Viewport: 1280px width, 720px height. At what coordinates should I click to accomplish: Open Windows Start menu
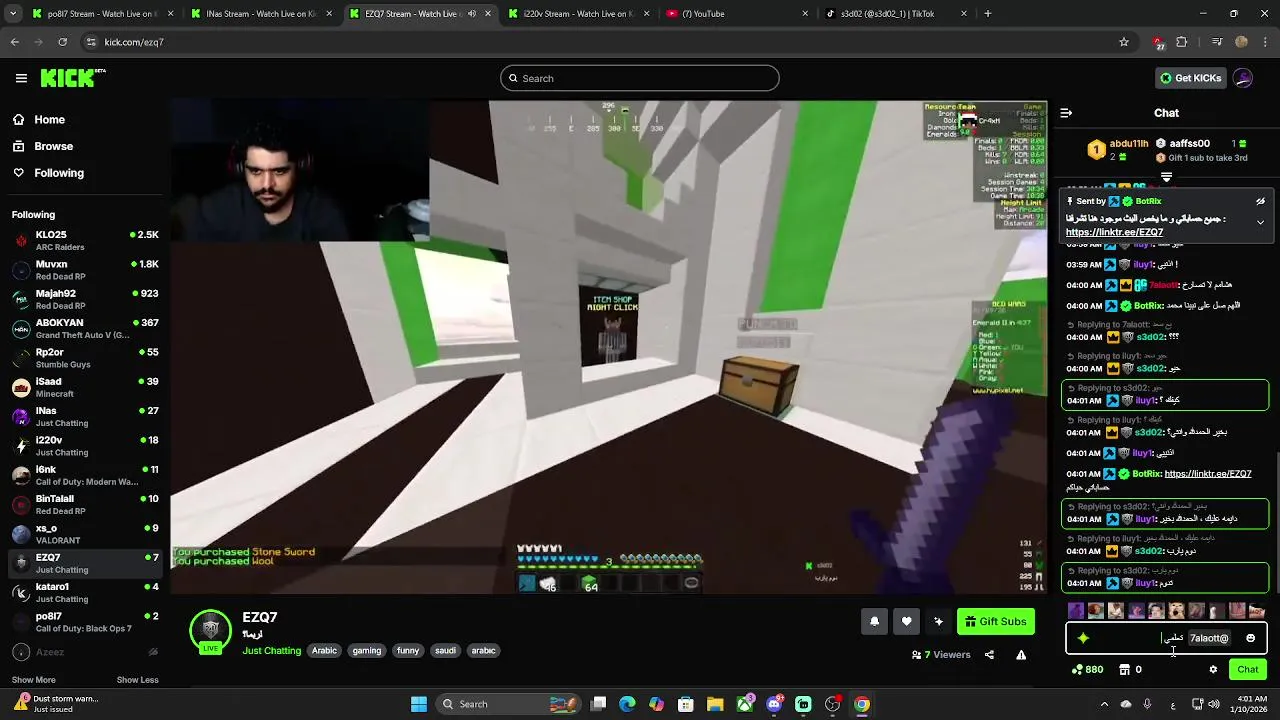pos(418,704)
